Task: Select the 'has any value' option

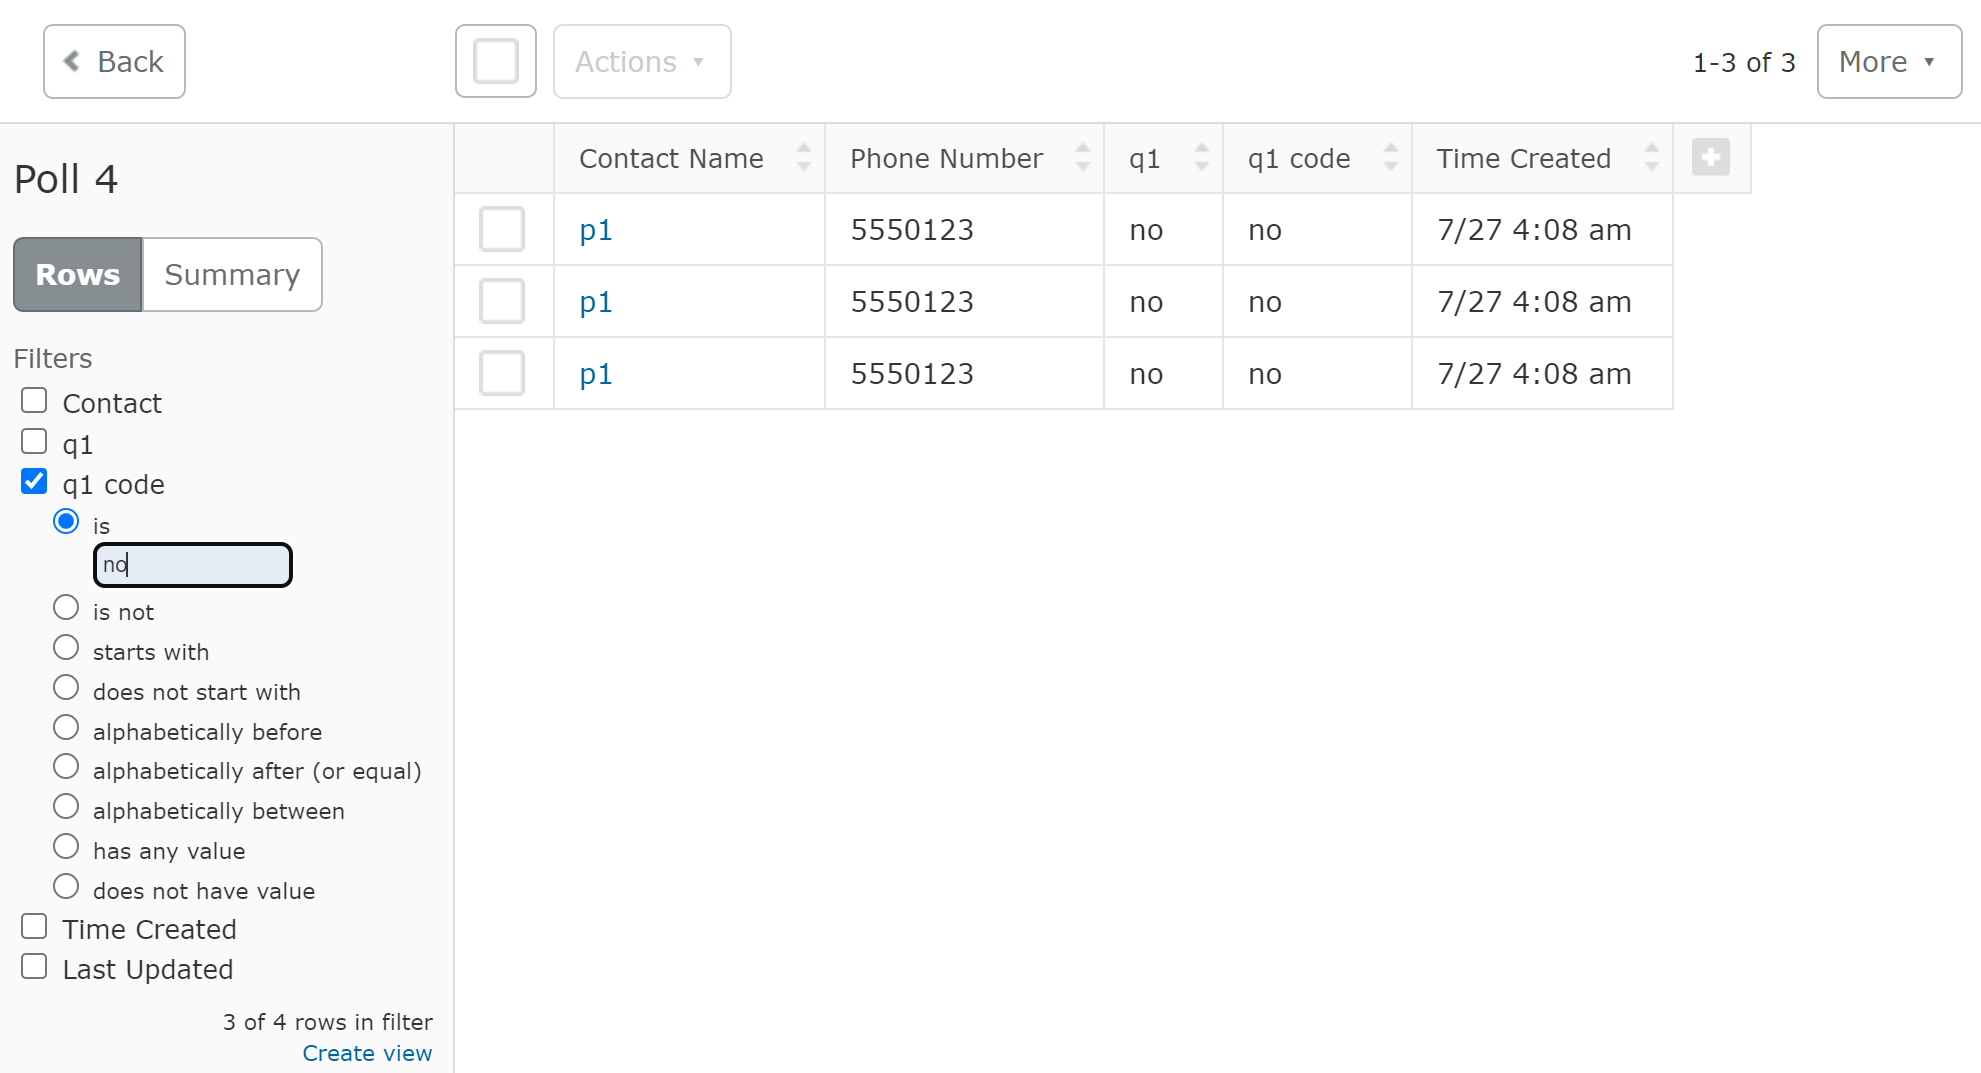Action: click(66, 845)
